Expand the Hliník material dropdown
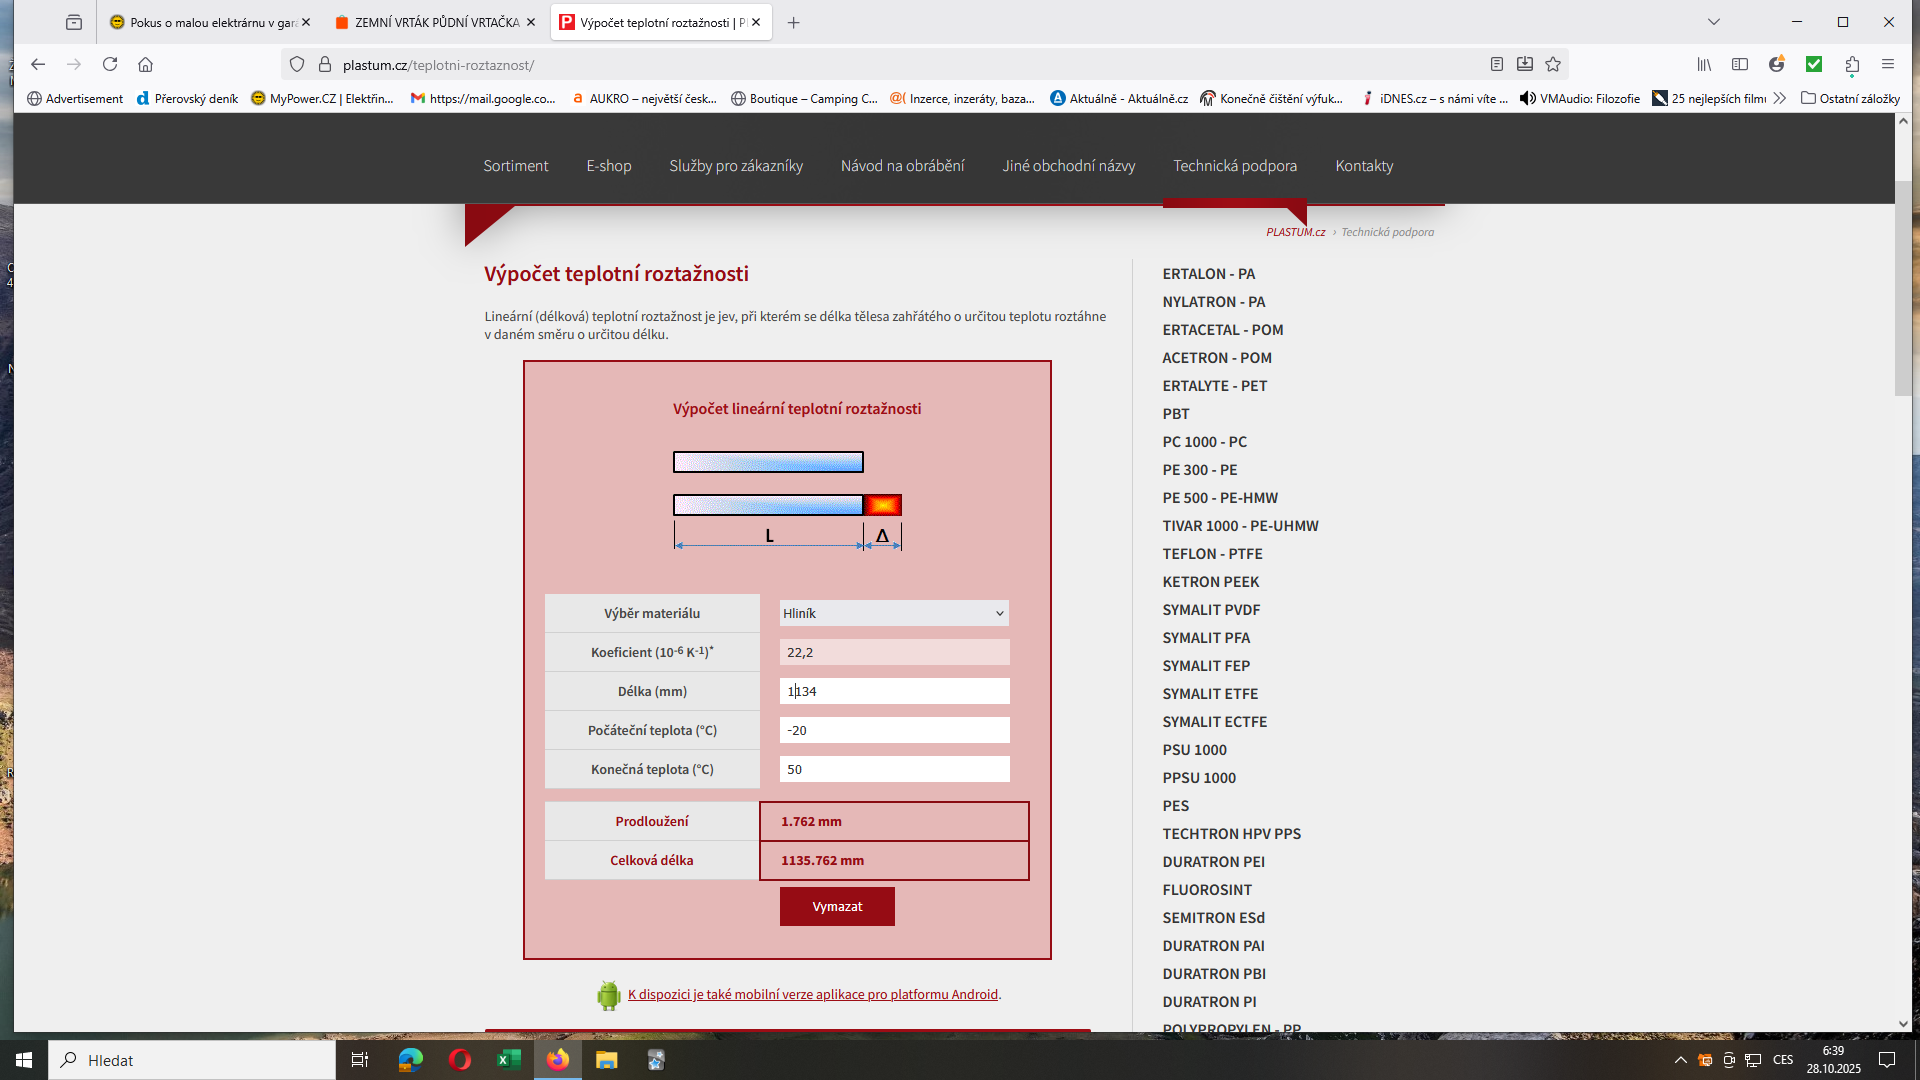Image resolution: width=1920 pixels, height=1080 pixels. [x=894, y=613]
